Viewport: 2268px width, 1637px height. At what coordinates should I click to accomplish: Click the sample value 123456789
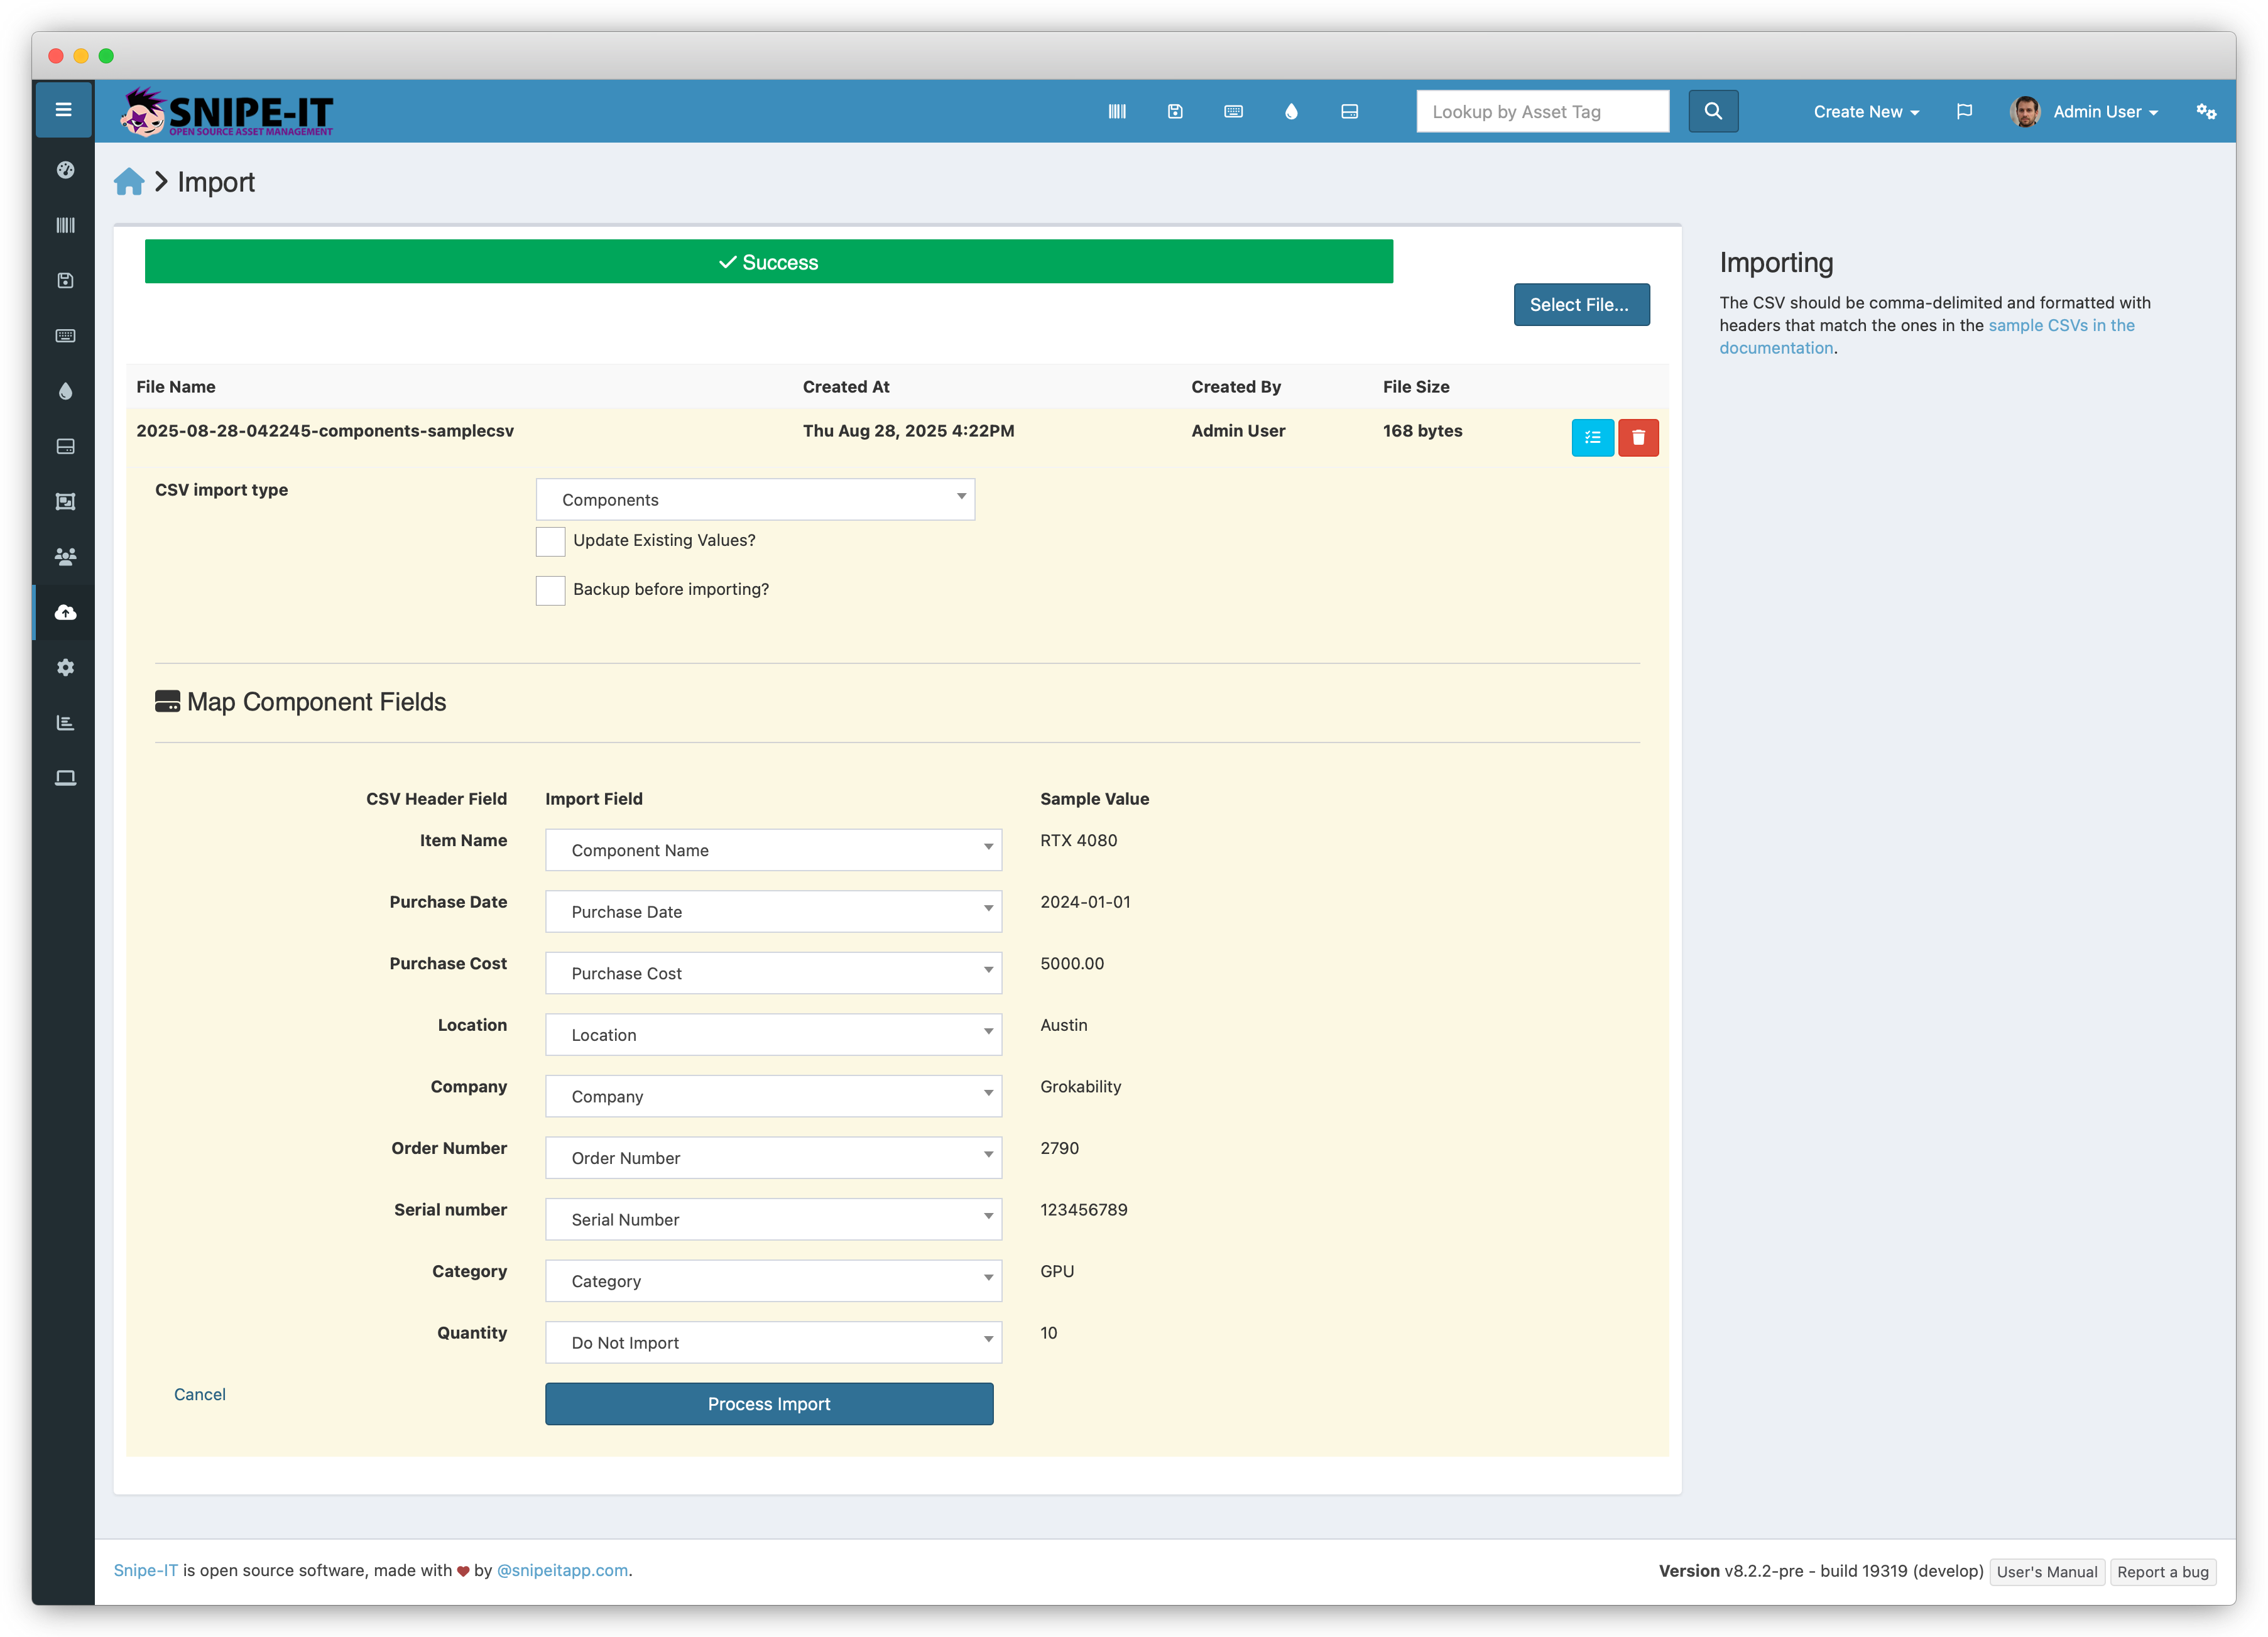(x=1083, y=1209)
